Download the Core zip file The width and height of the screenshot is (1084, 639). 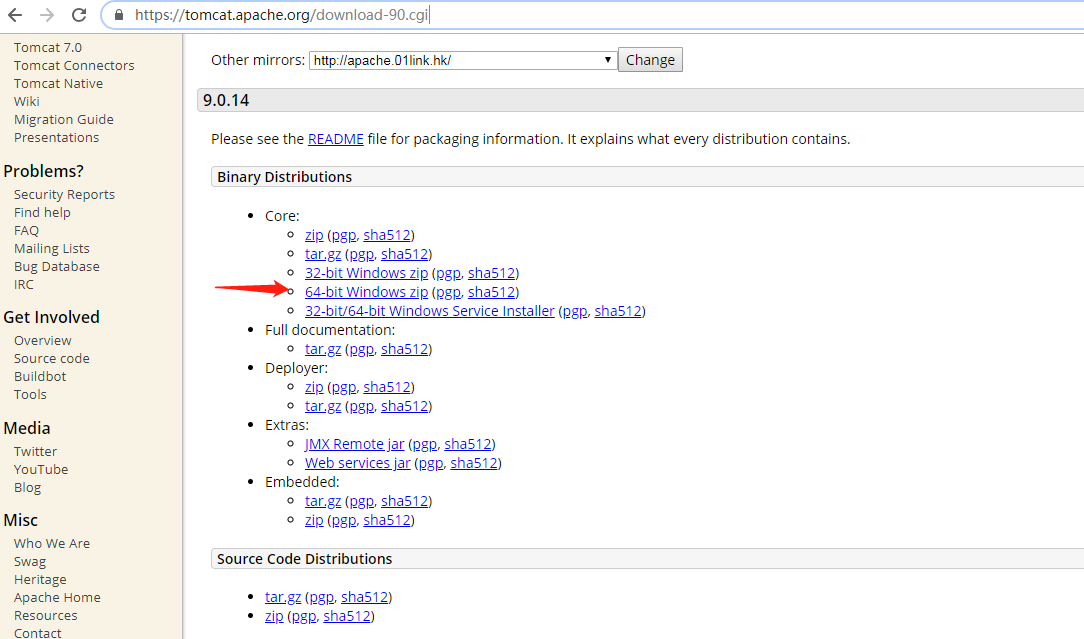tap(314, 235)
